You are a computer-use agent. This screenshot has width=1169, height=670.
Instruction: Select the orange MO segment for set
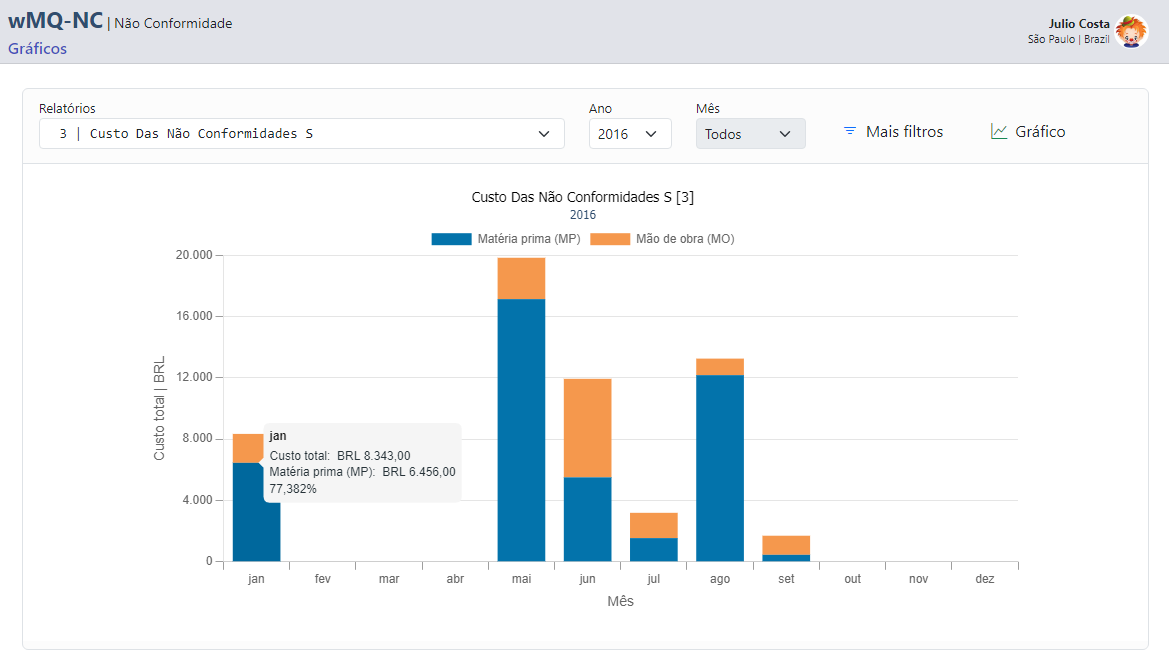tap(786, 545)
